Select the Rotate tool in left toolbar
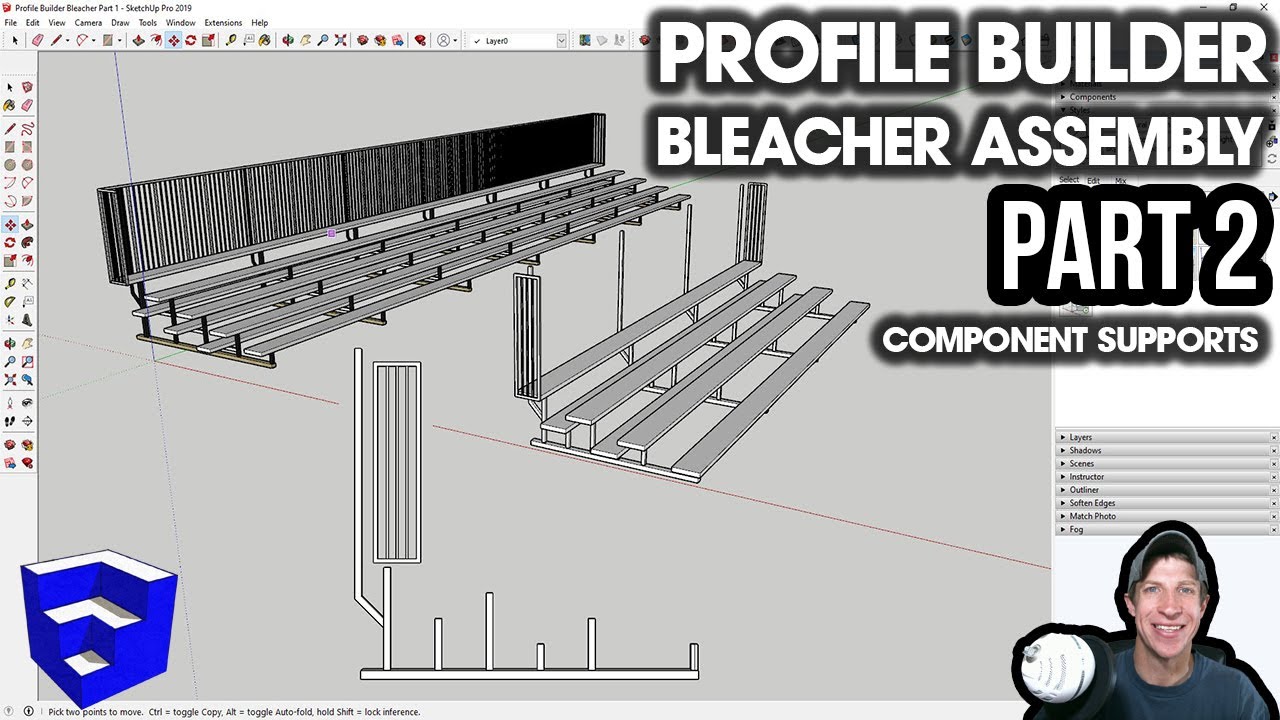Screen dimensions: 1280x720 point(10,242)
